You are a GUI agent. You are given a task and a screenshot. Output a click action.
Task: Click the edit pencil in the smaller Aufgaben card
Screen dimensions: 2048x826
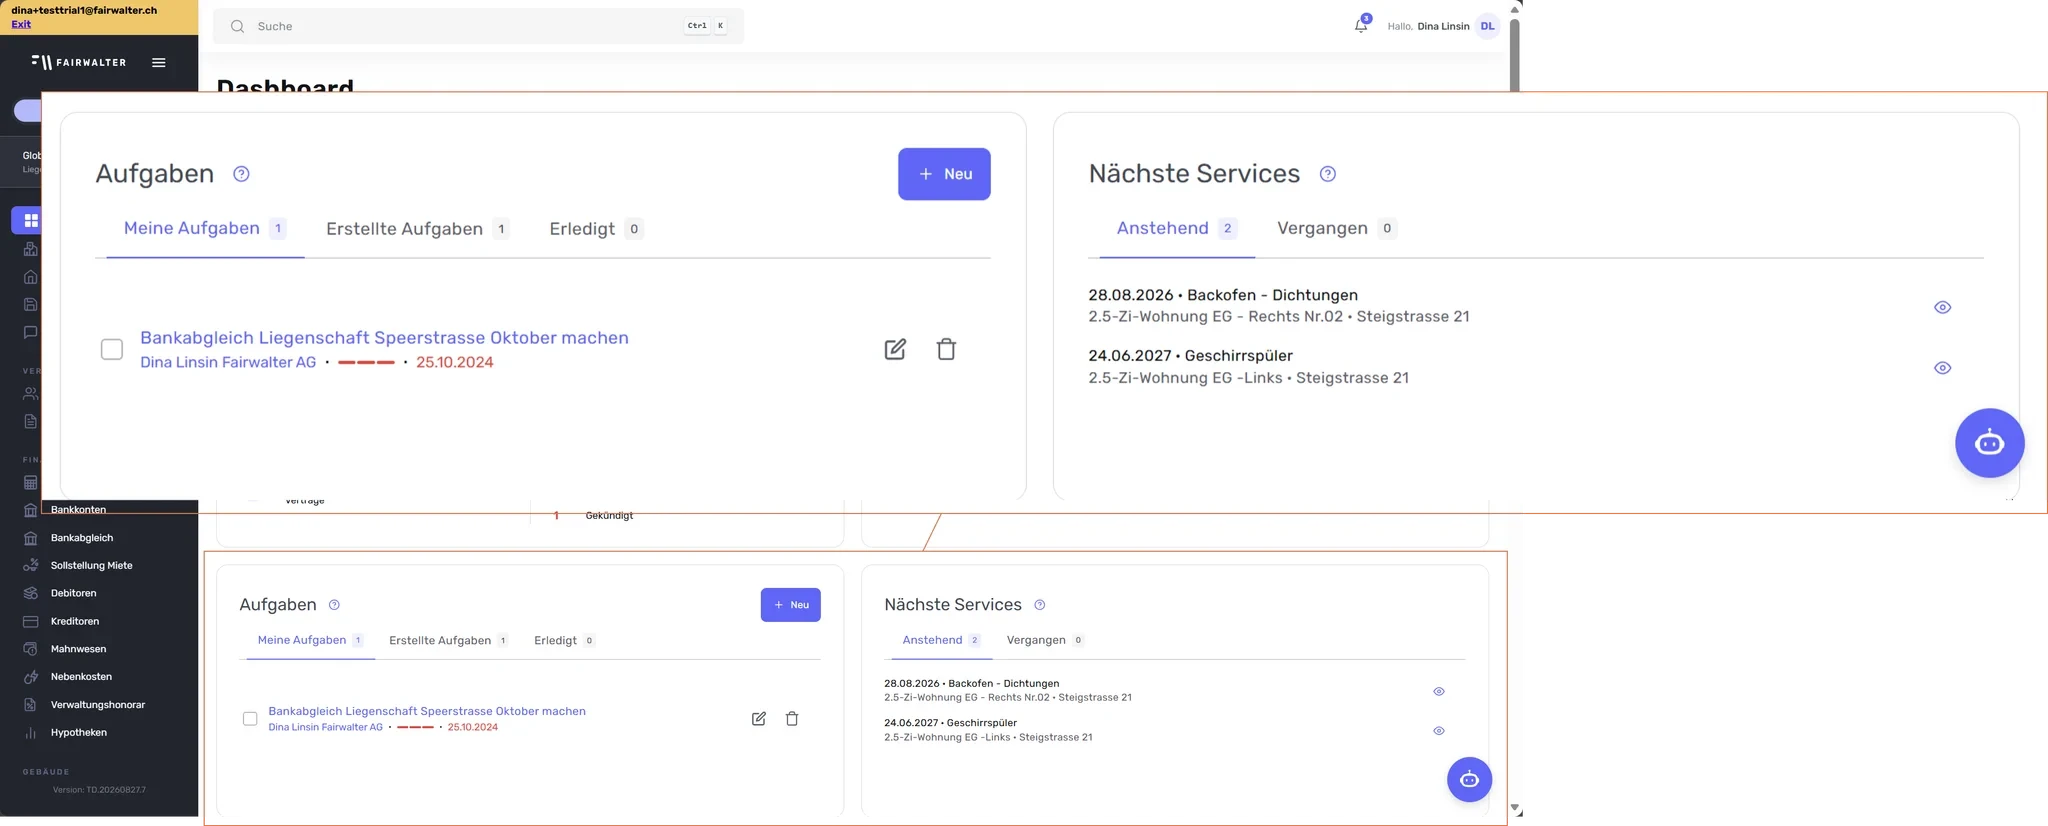point(759,718)
